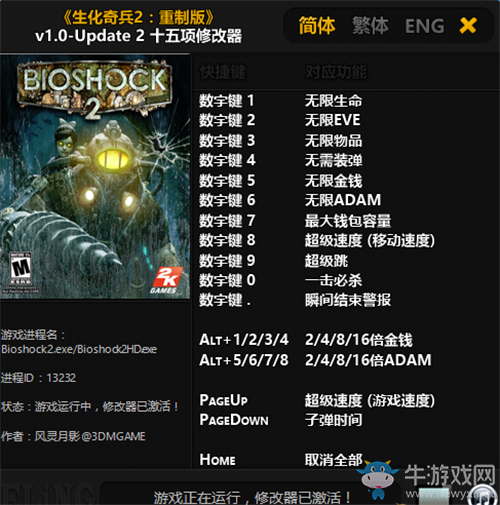Viewport: 500px width, 505px height.
Task: Toggle 无限物品 infinite items option
Action: tap(333, 140)
